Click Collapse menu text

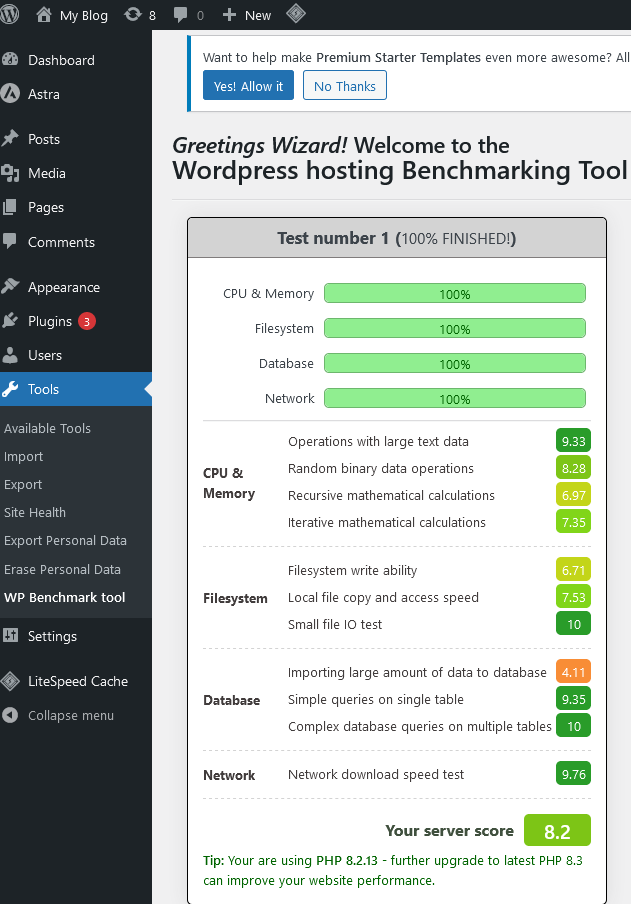tap(71, 715)
